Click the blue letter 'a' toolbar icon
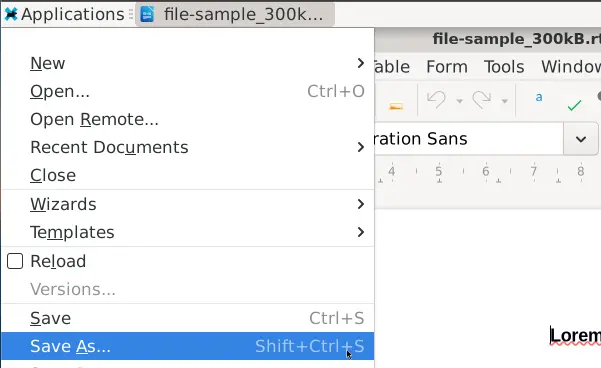The image size is (601, 368). [x=539, y=97]
